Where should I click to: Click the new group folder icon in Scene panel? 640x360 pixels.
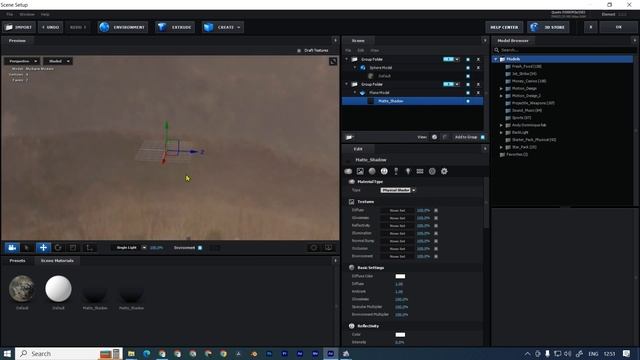(349, 137)
